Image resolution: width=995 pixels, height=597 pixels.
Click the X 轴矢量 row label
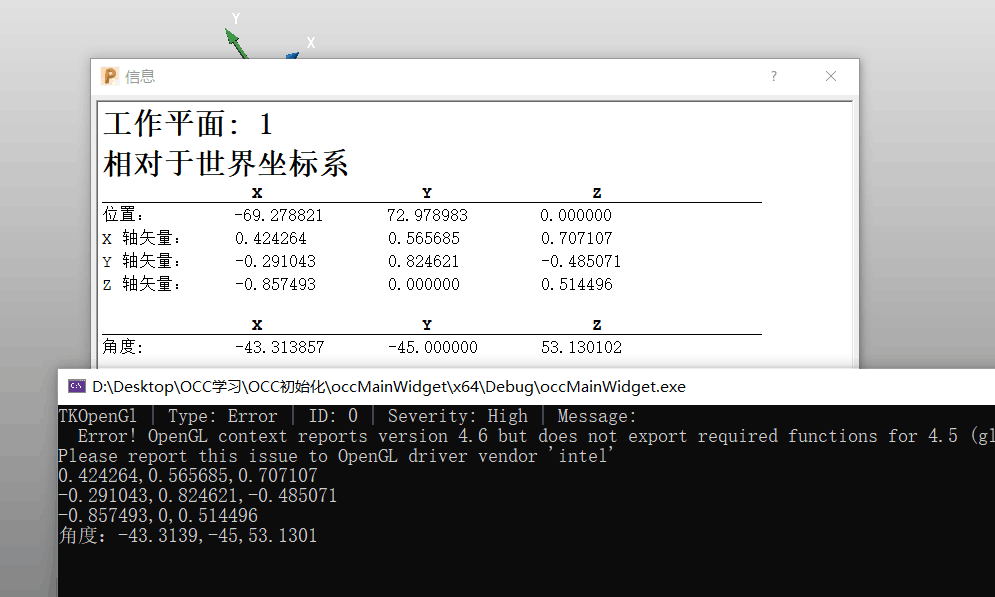pos(139,238)
